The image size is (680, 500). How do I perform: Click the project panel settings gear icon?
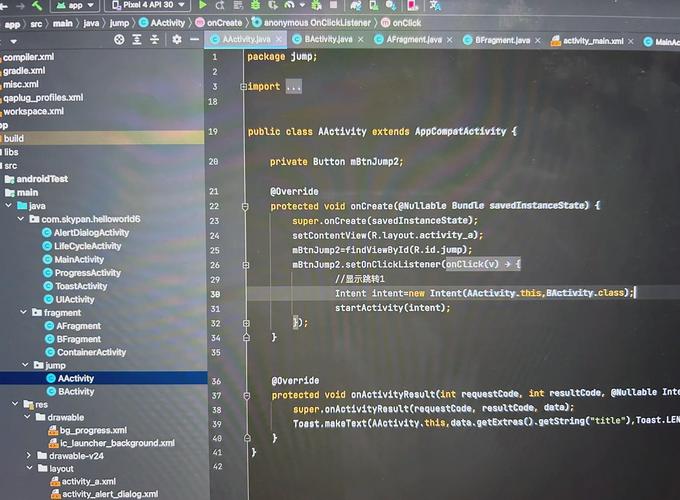pyautogui.click(x=176, y=40)
